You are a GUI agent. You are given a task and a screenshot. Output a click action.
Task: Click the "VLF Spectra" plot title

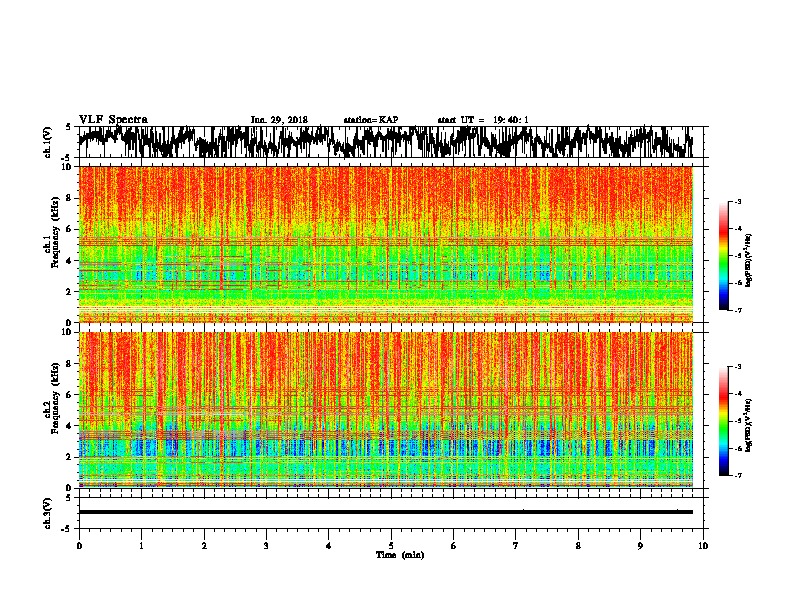click(113, 120)
